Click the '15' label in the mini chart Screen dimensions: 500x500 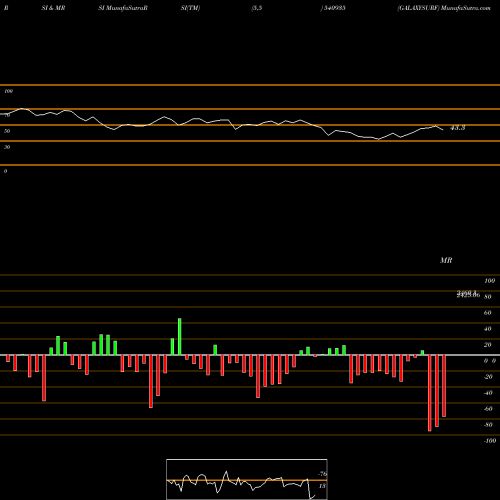[322, 486]
